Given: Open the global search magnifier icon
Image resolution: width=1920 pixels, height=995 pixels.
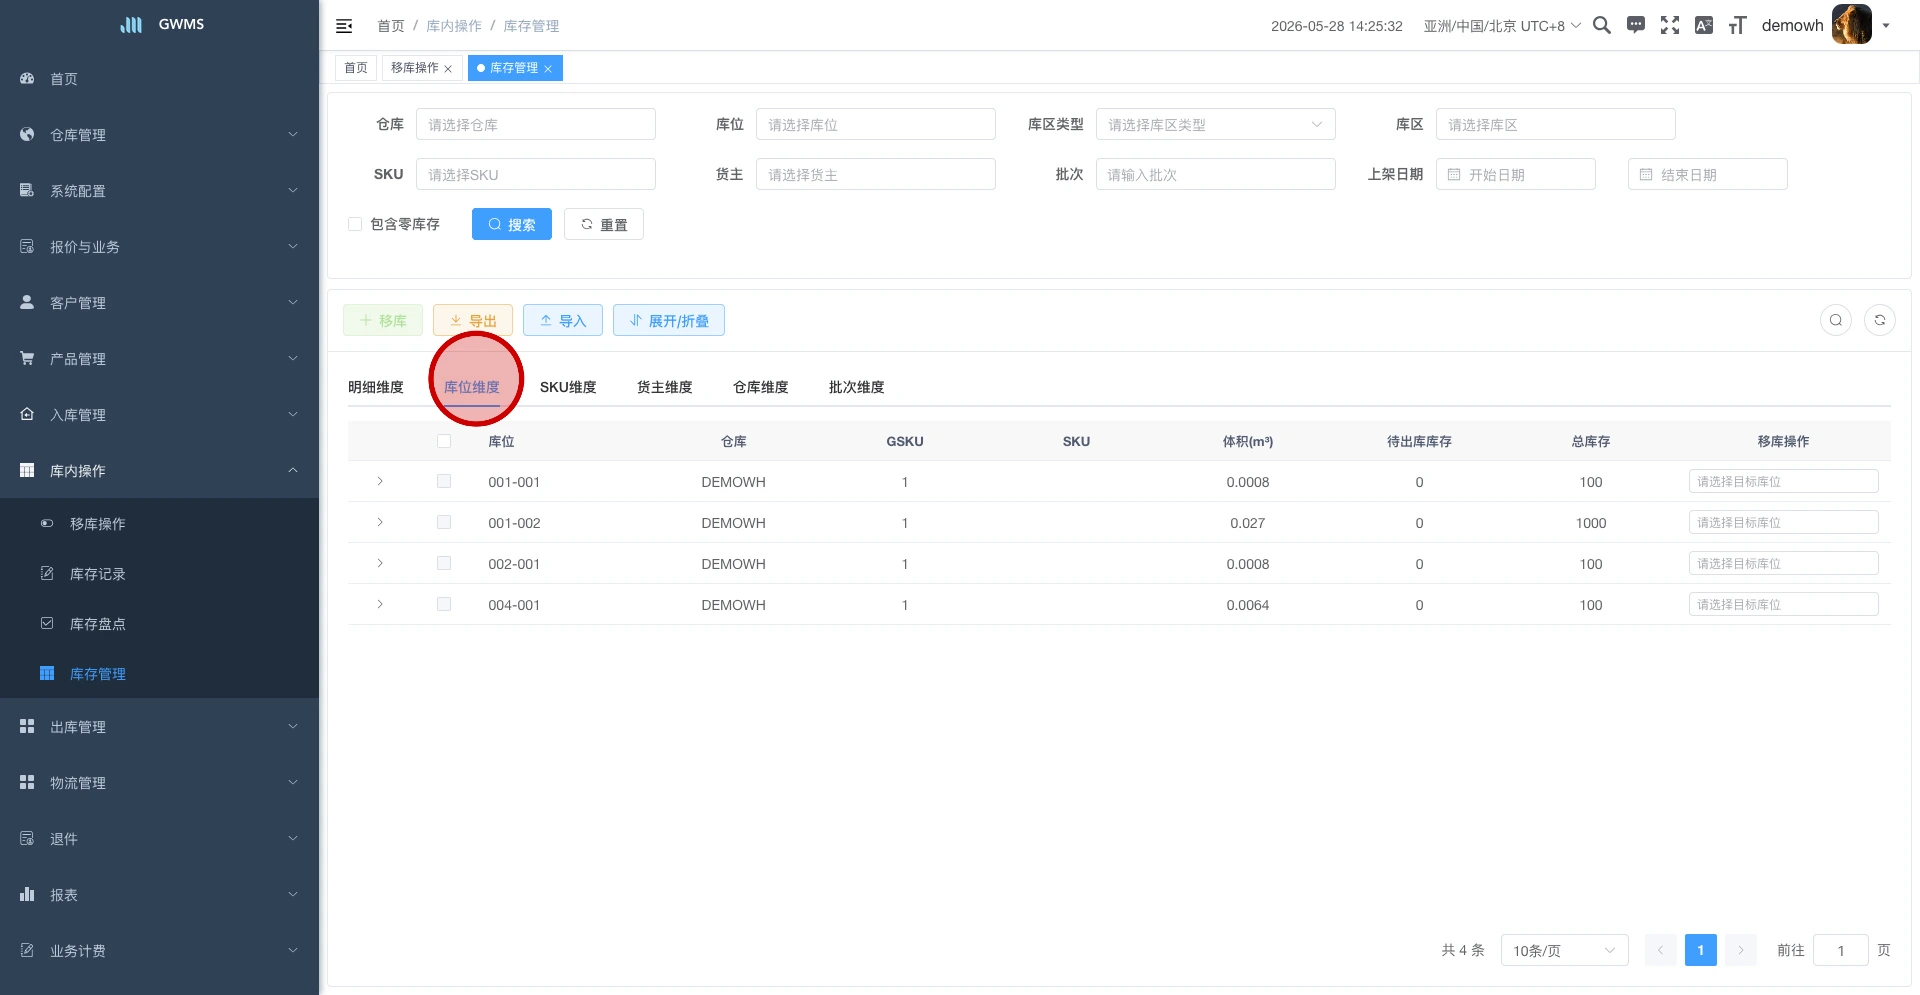Looking at the screenshot, I should [x=1602, y=25].
